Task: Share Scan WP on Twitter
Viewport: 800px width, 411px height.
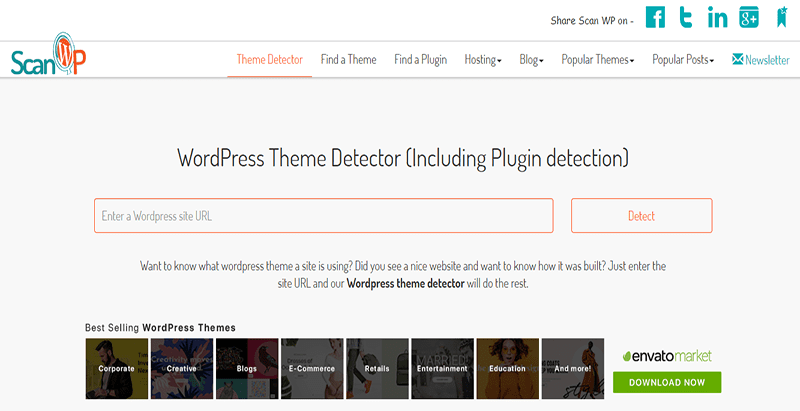Action: (686, 18)
